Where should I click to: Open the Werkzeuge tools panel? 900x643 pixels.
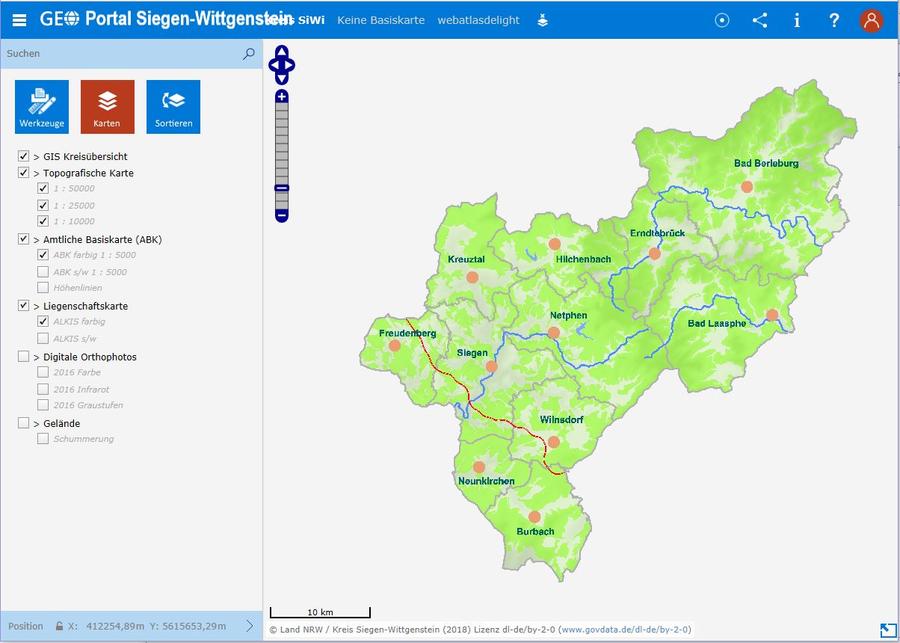(x=41, y=106)
